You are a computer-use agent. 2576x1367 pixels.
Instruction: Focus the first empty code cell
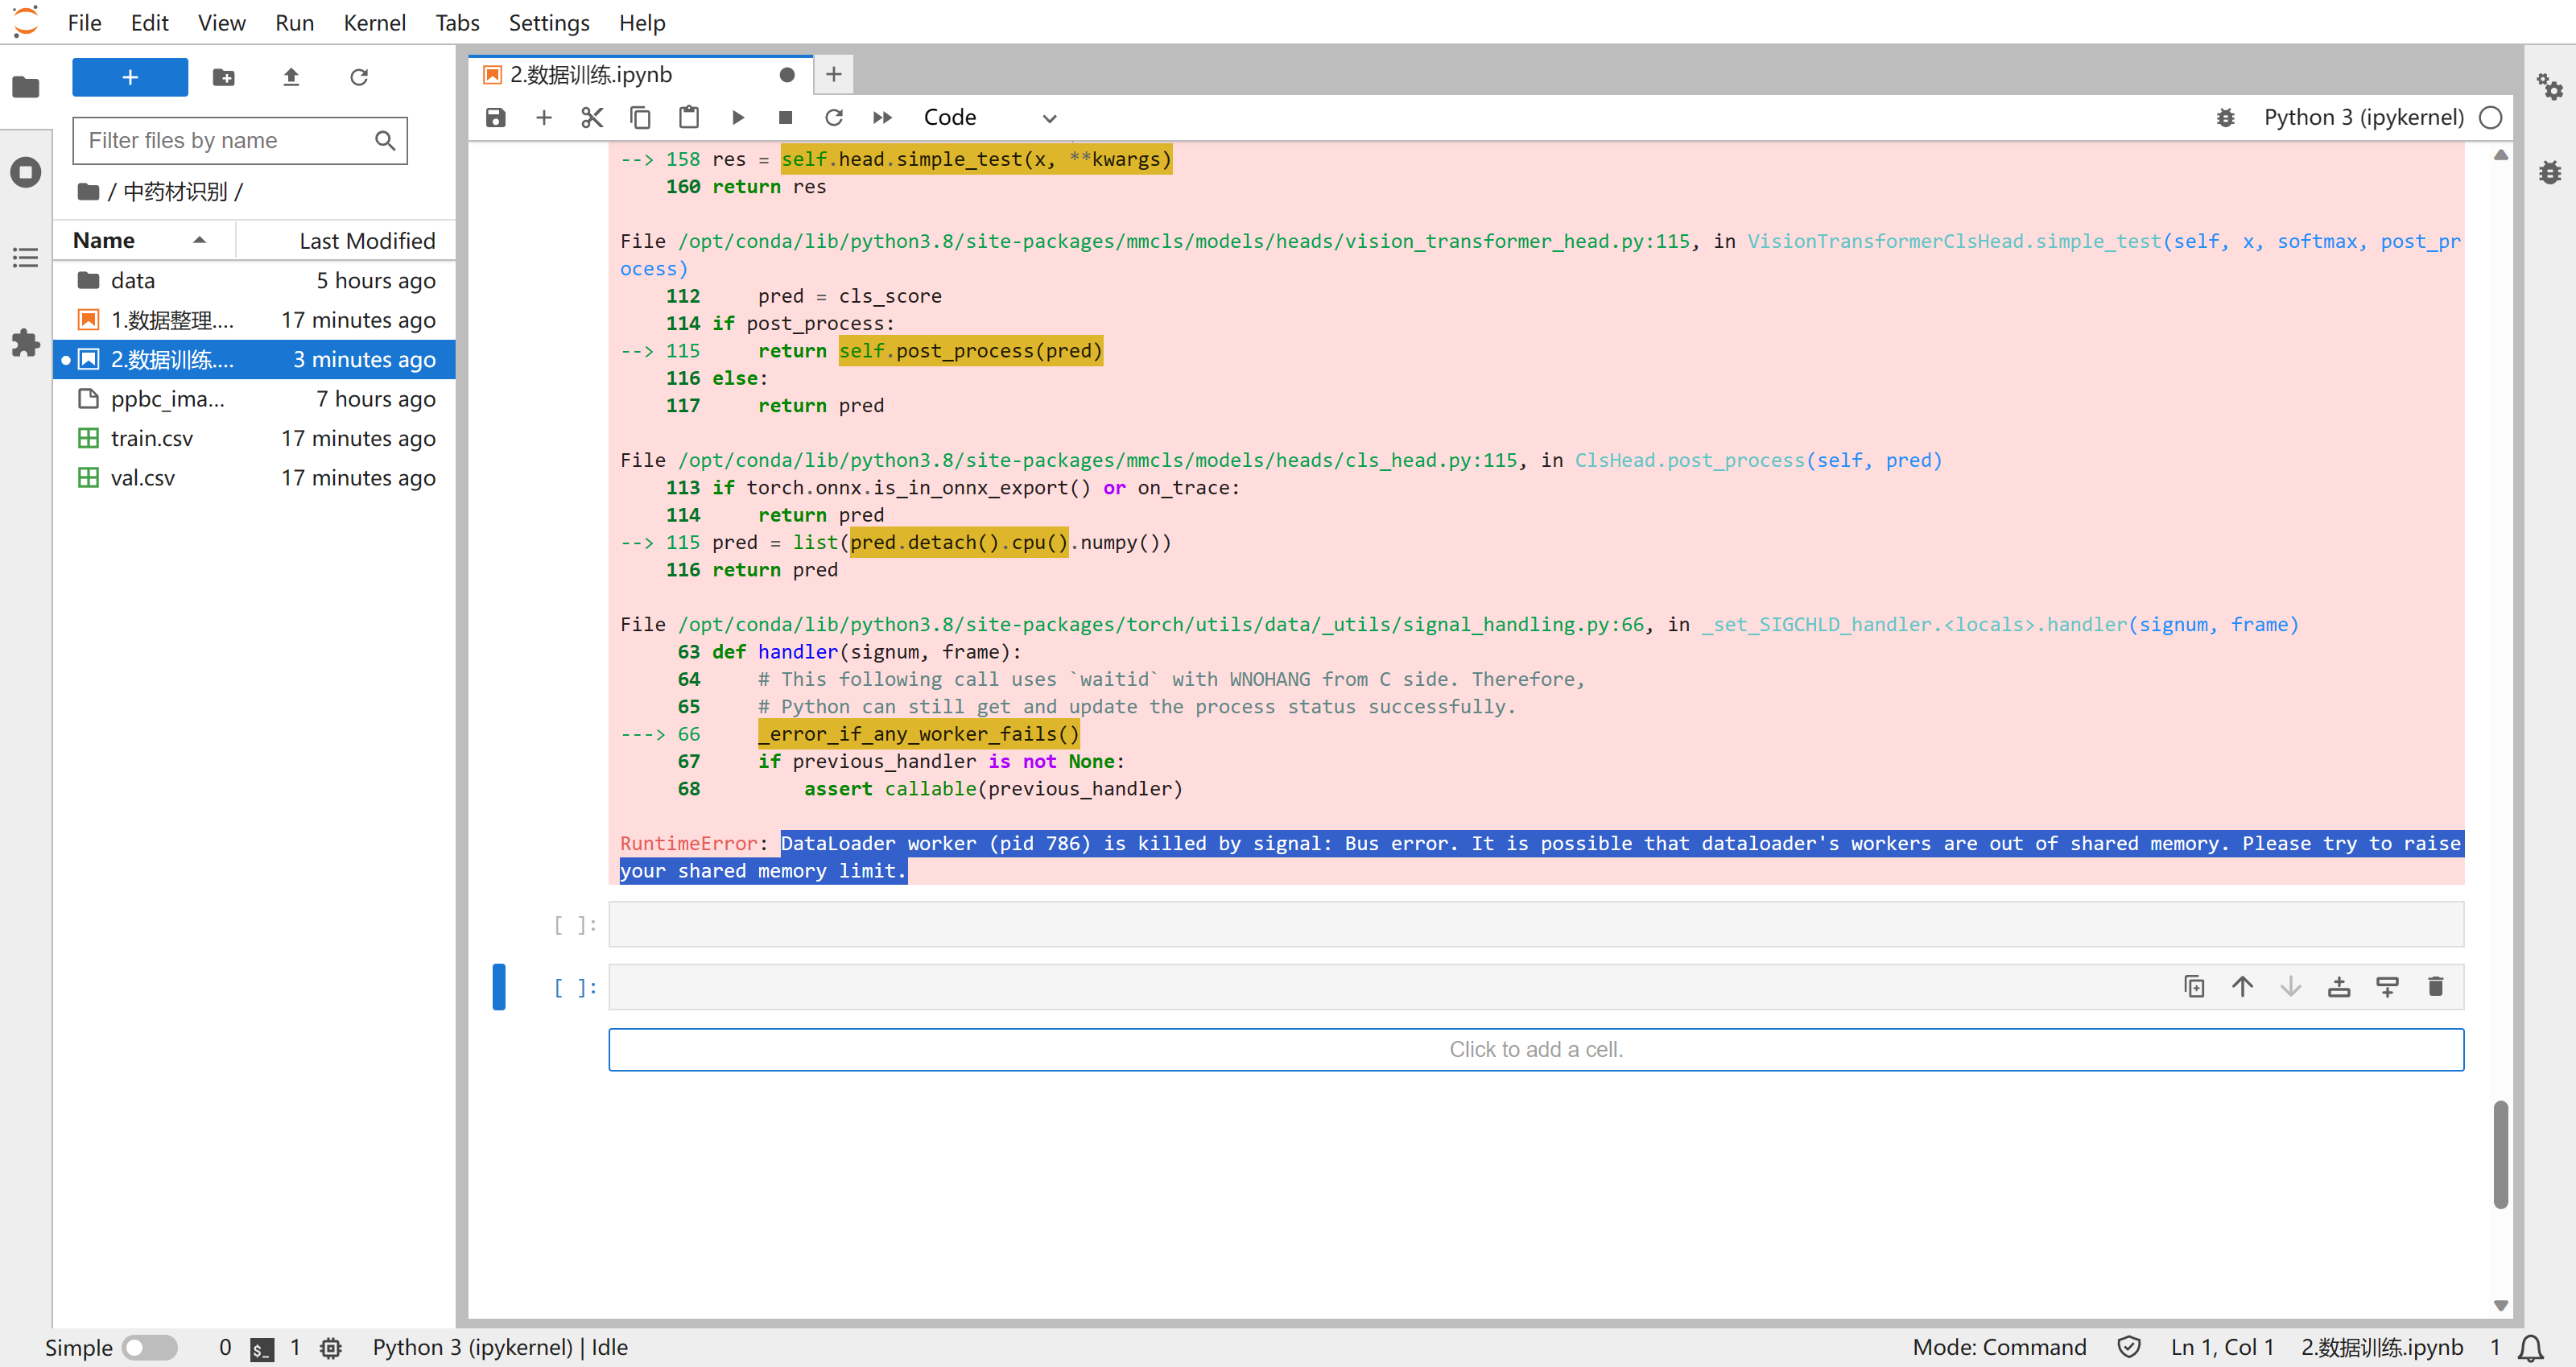(1536, 924)
